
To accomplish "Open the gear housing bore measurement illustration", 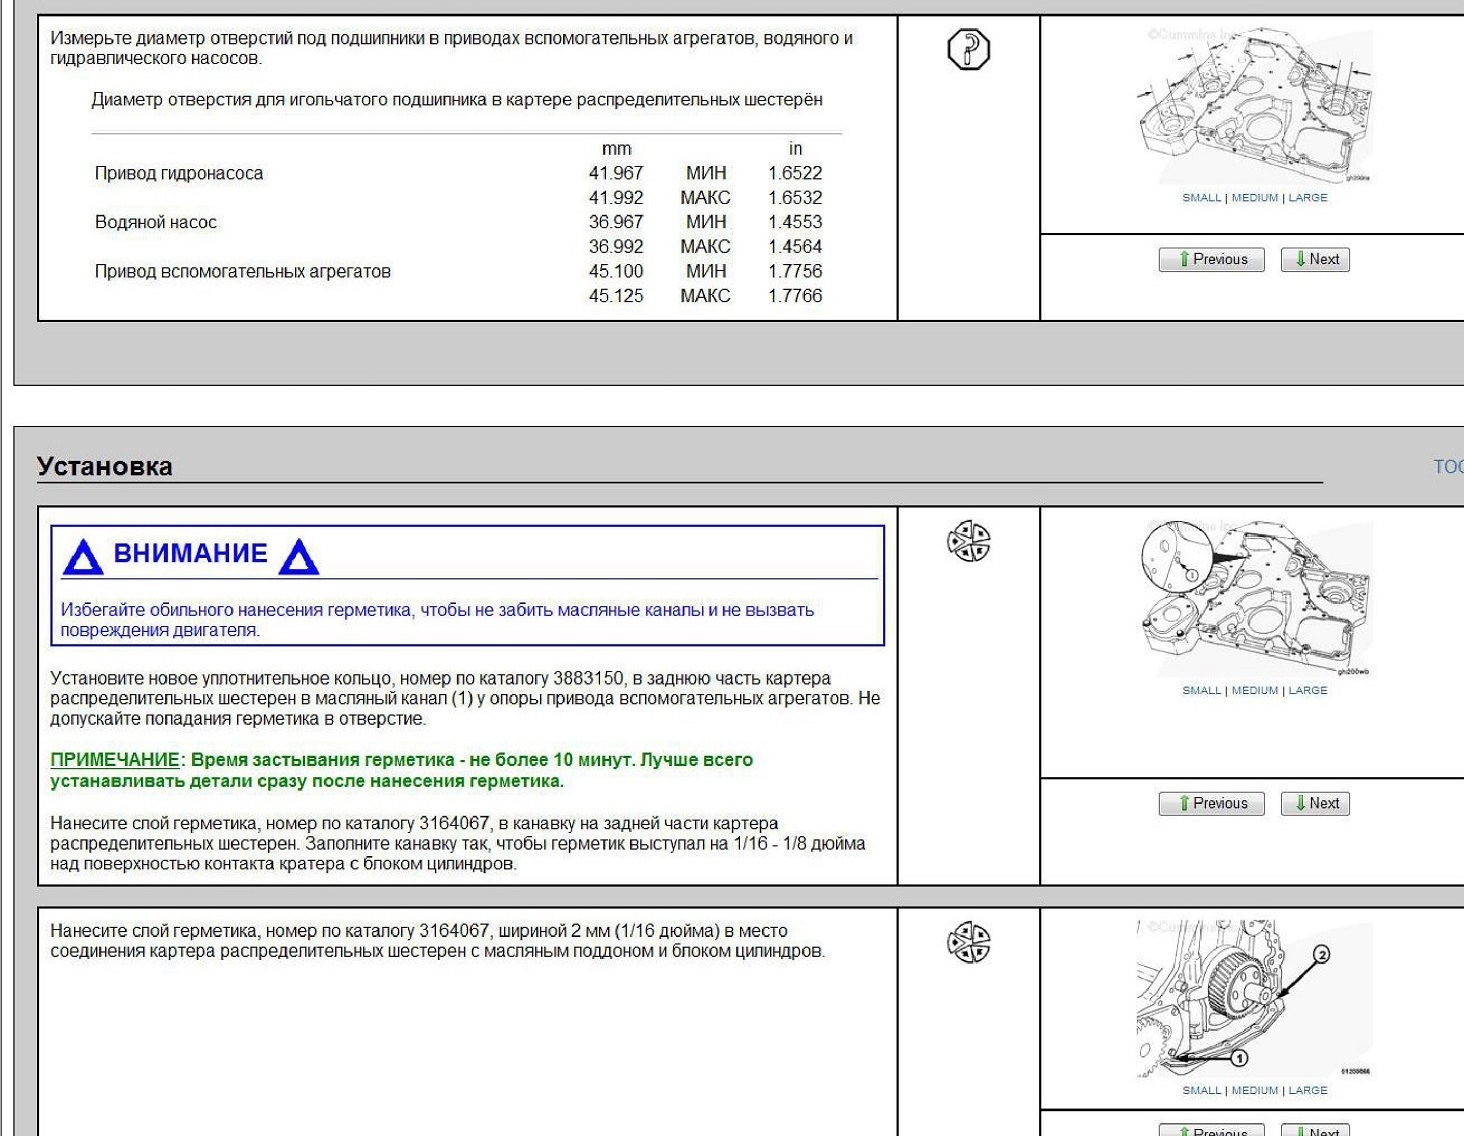I will tap(1254, 105).
